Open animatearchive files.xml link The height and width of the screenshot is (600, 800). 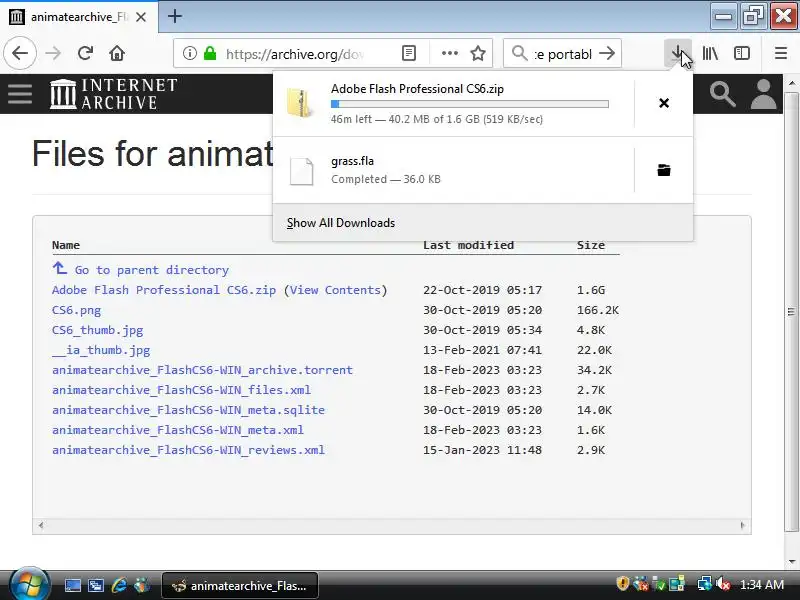click(181, 390)
